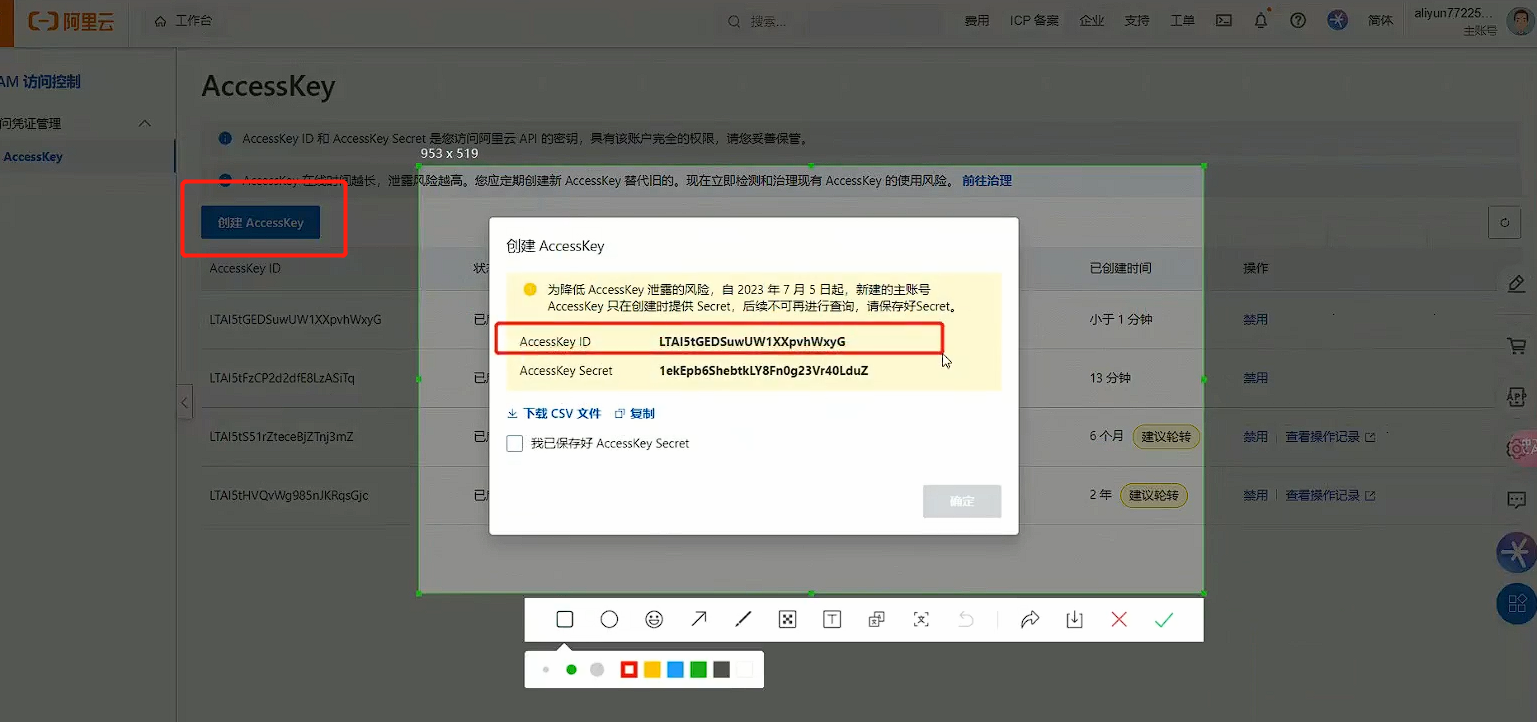Open 工作台 from the top bar
The image size is (1537, 722).
pos(183,20)
